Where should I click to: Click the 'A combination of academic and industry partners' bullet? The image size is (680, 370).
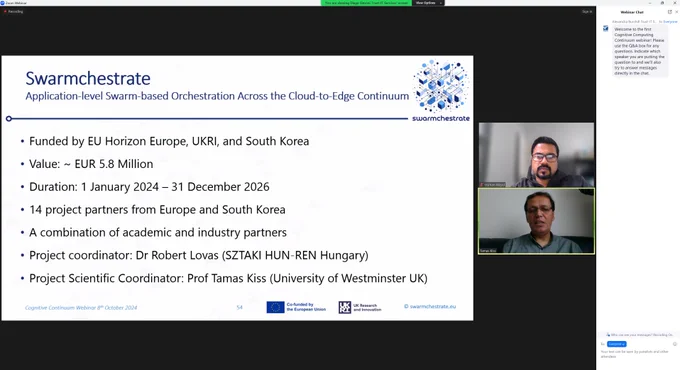pos(158,232)
